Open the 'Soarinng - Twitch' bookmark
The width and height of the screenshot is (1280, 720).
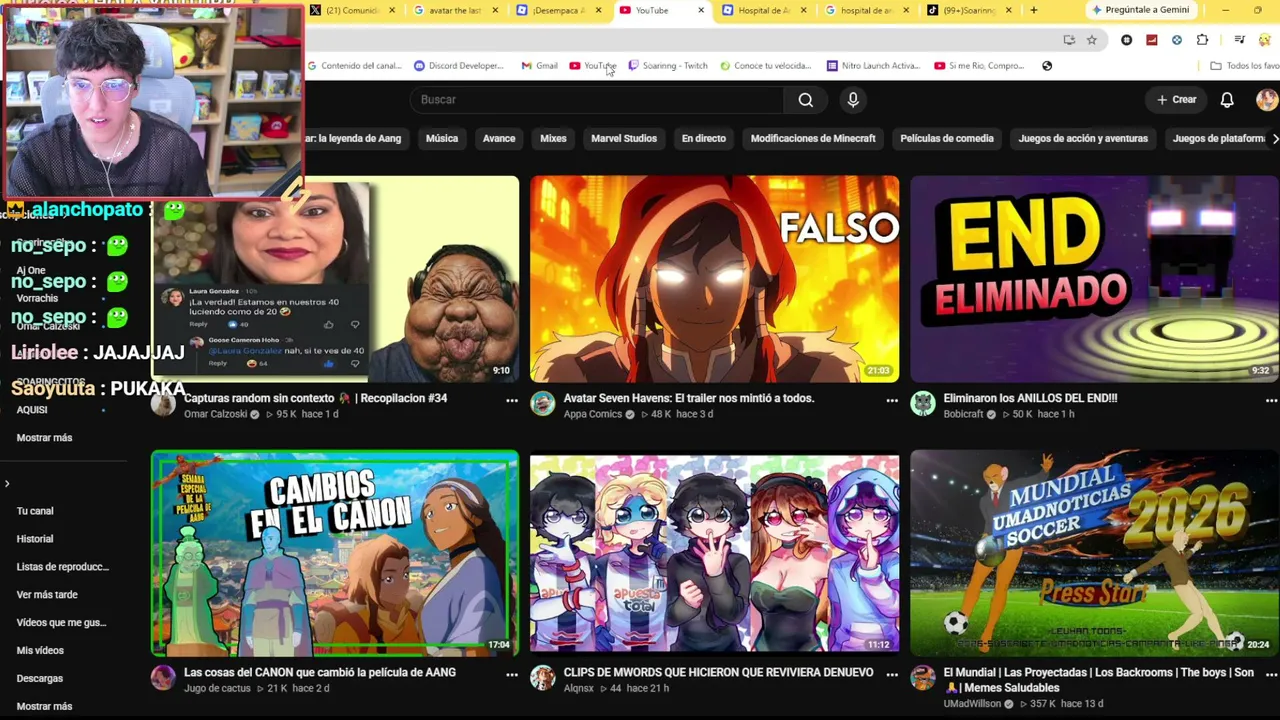point(668,66)
